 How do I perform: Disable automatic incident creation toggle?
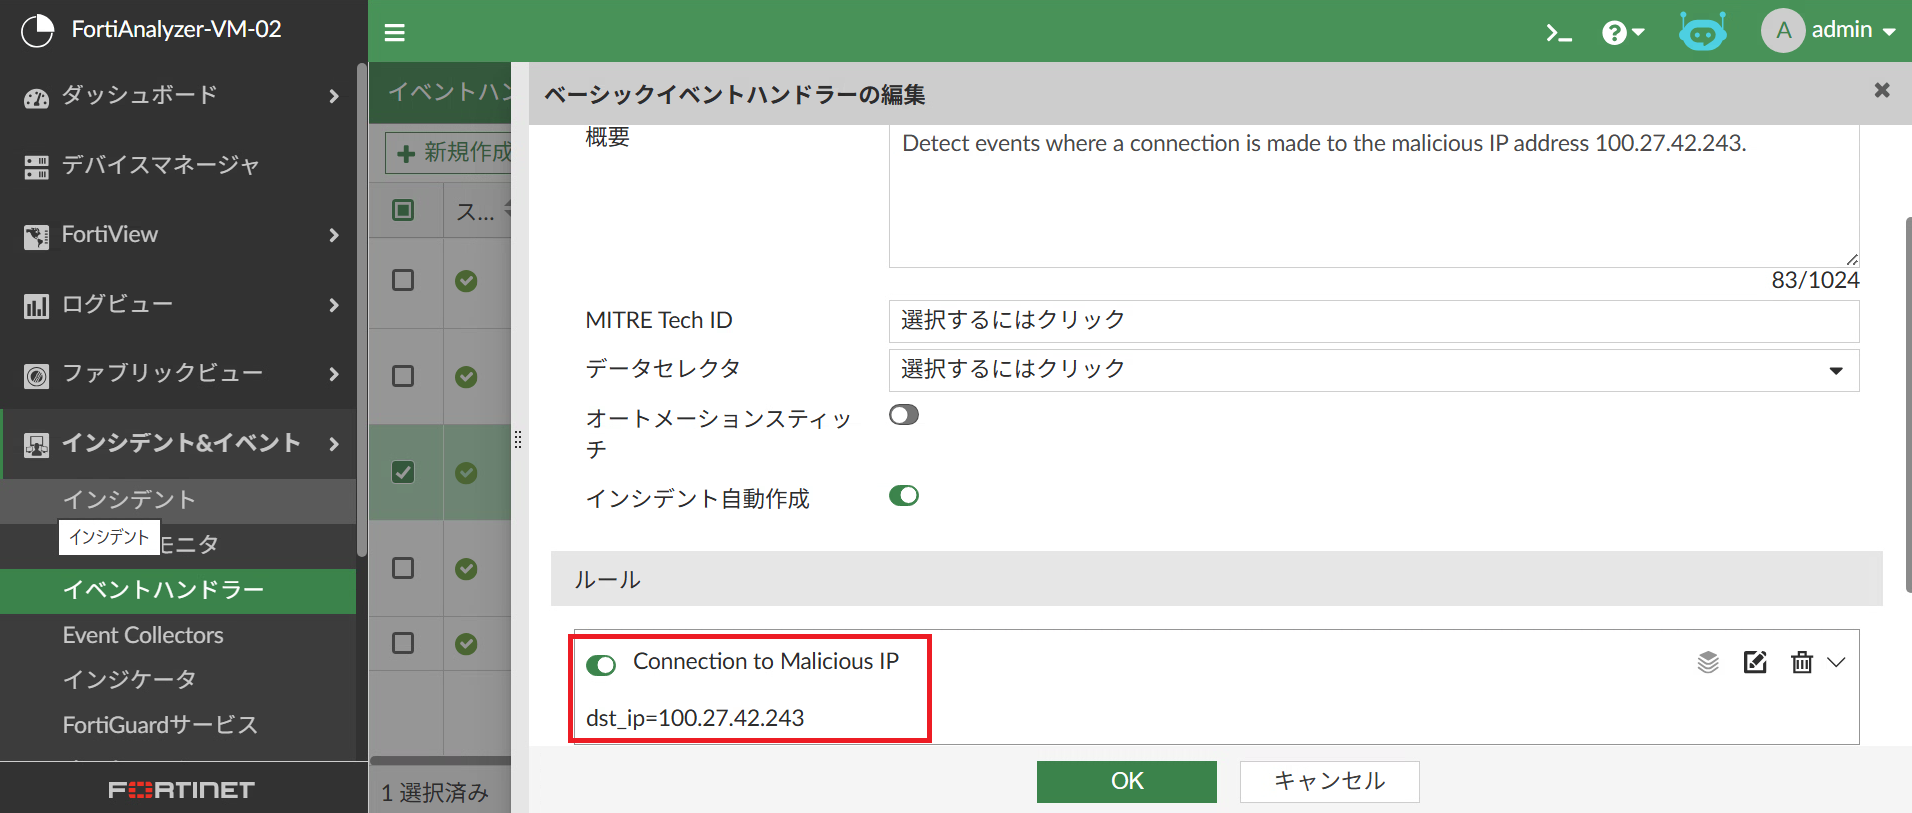904,496
